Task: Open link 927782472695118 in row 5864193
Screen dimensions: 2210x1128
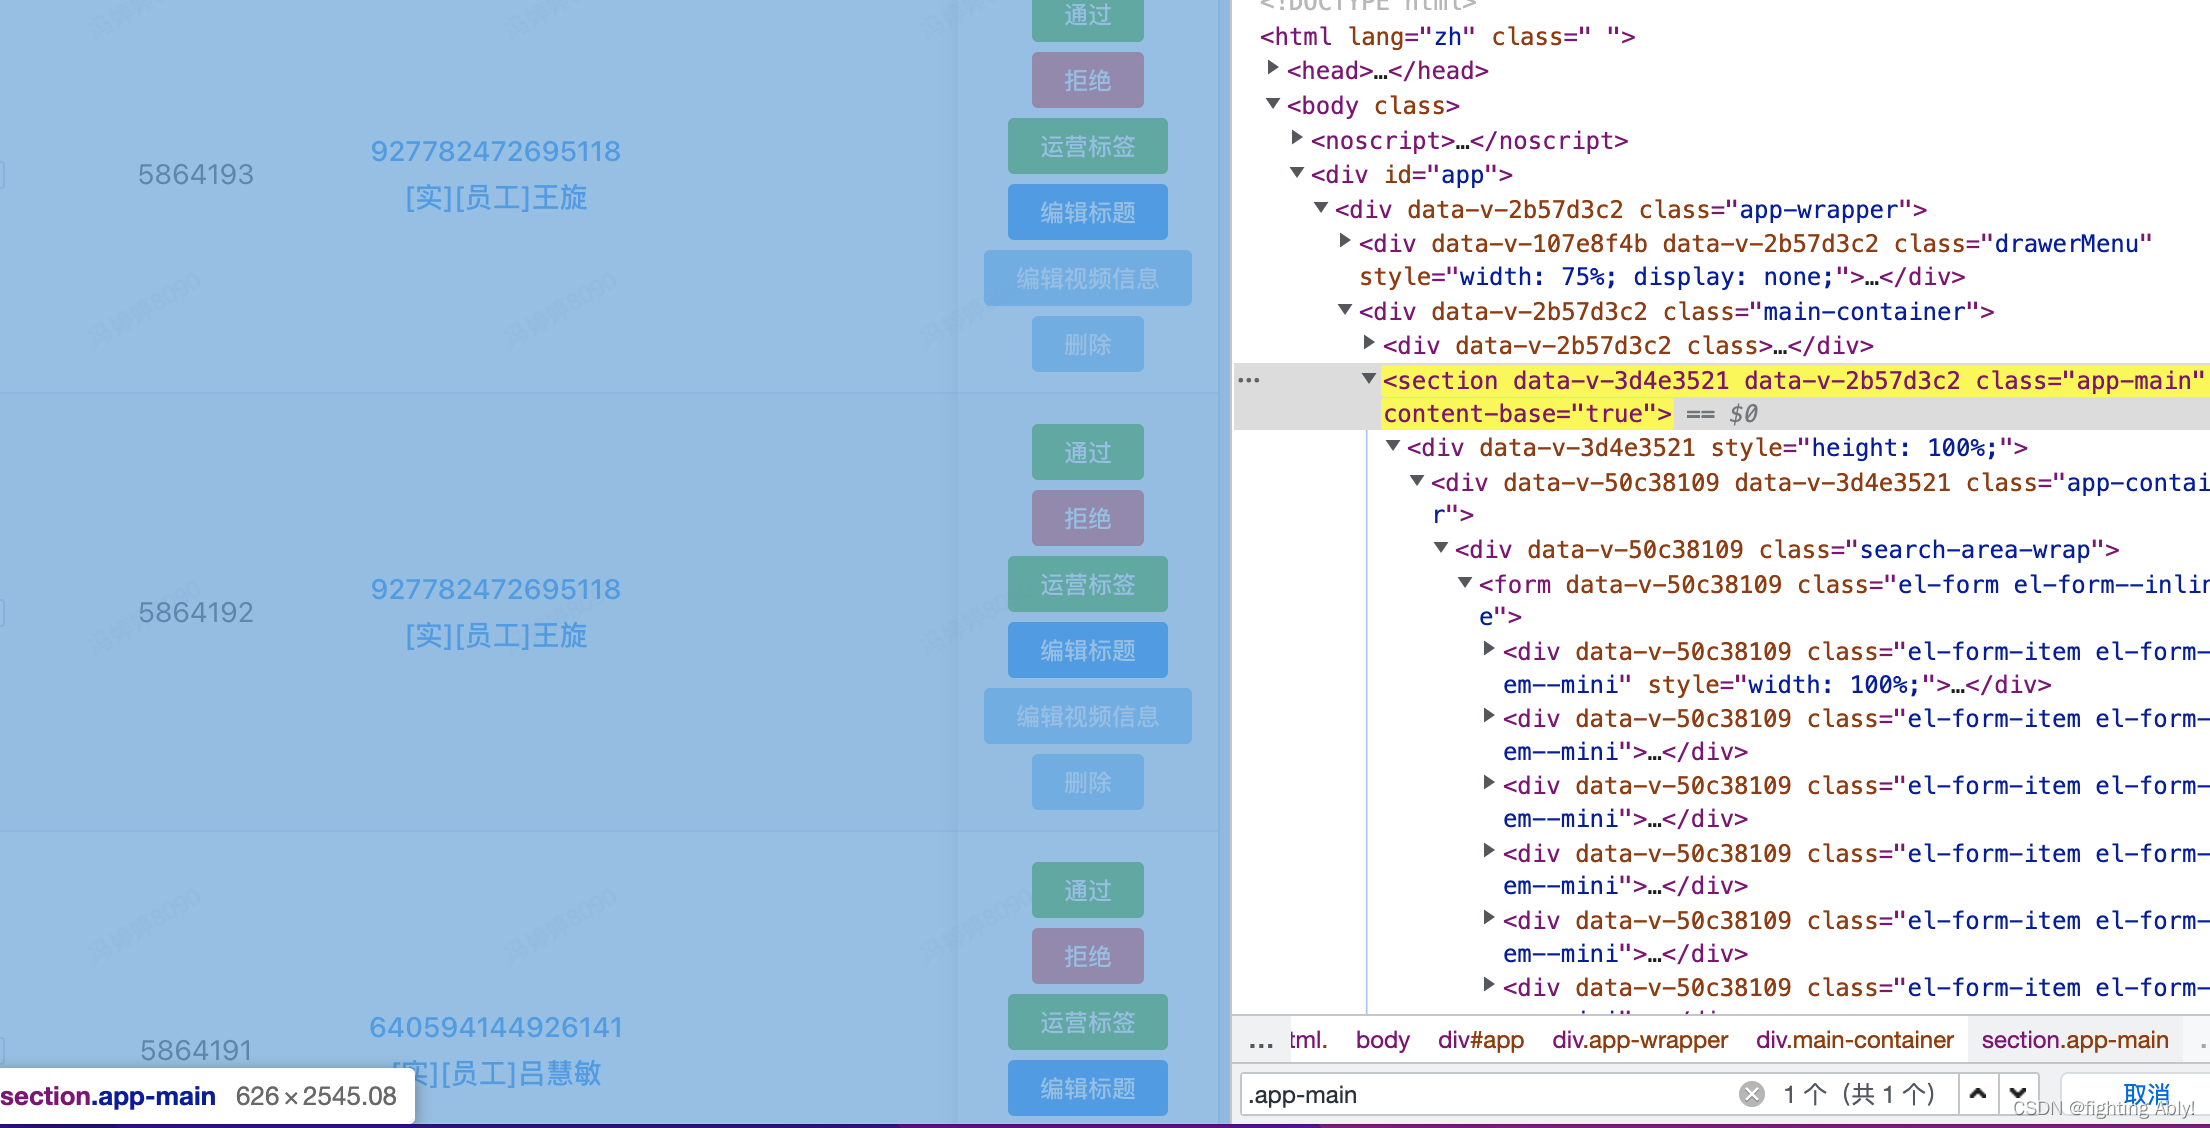Action: [x=496, y=151]
